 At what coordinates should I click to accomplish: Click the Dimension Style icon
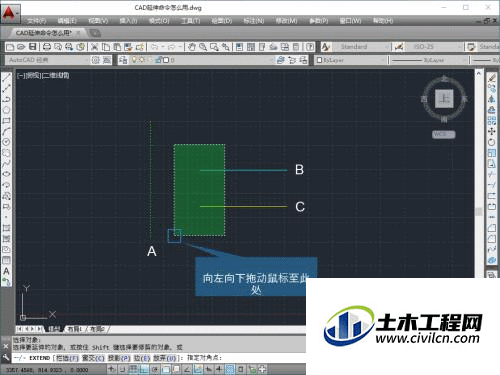coord(399,47)
